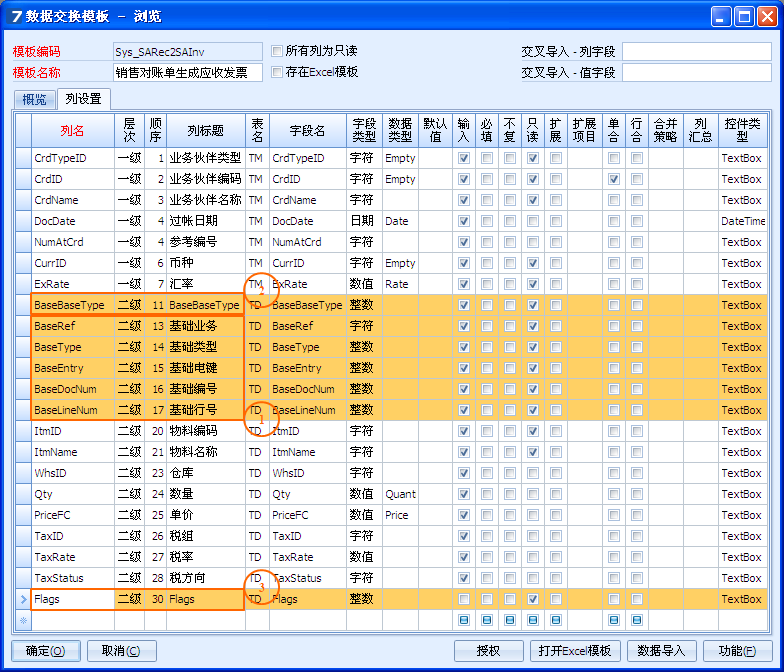
Task: Minimize the 数据交换模板 window
Action: coord(720,17)
